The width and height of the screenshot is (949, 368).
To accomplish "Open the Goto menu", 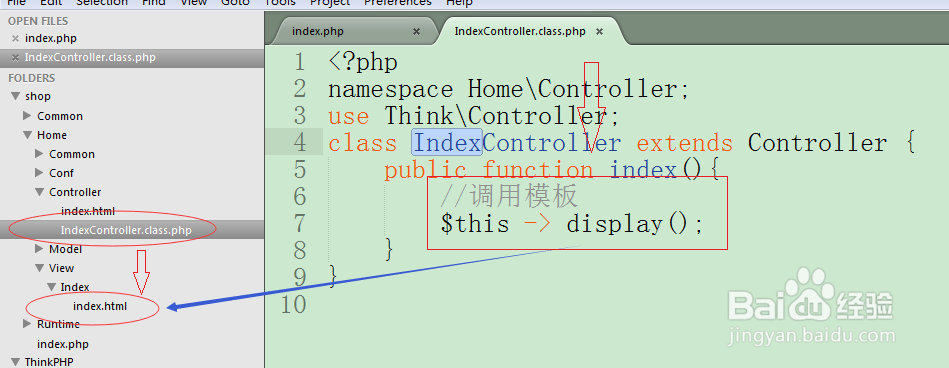I will pyautogui.click(x=235, y=2).
